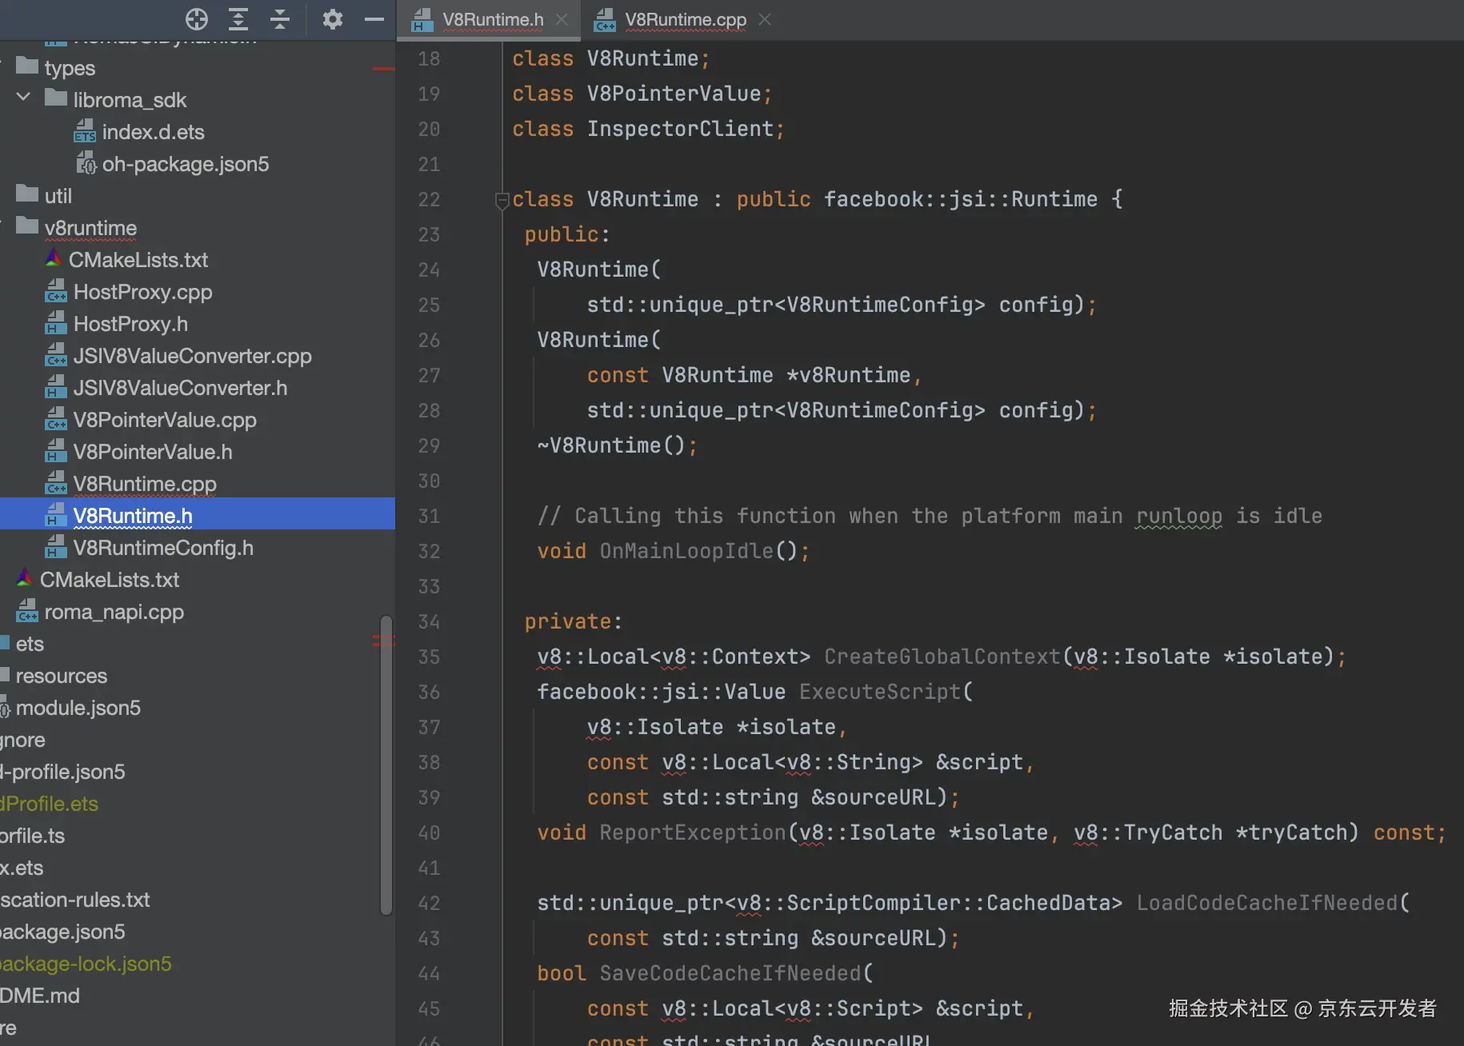This screenshot has height=1046, width=1464.
Task: Switch to the V8Runtime.cpp tab
Action: click(x=684, y=20)
